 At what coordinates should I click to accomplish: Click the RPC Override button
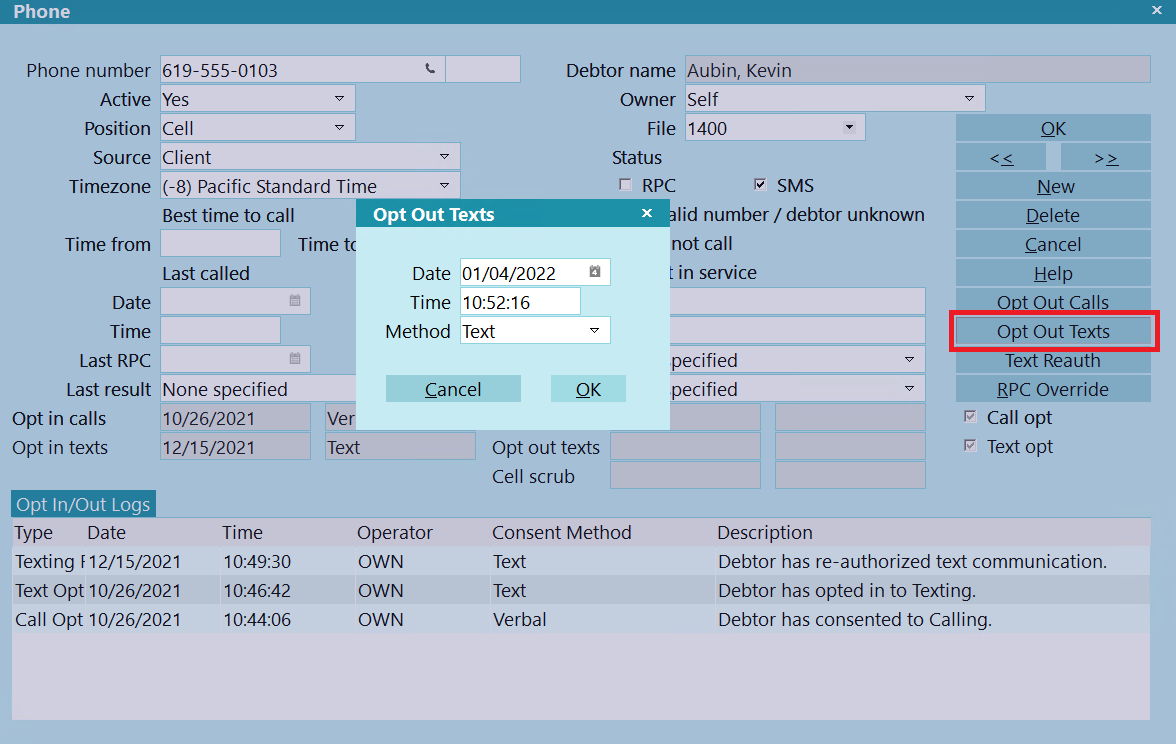(1053, 389)
